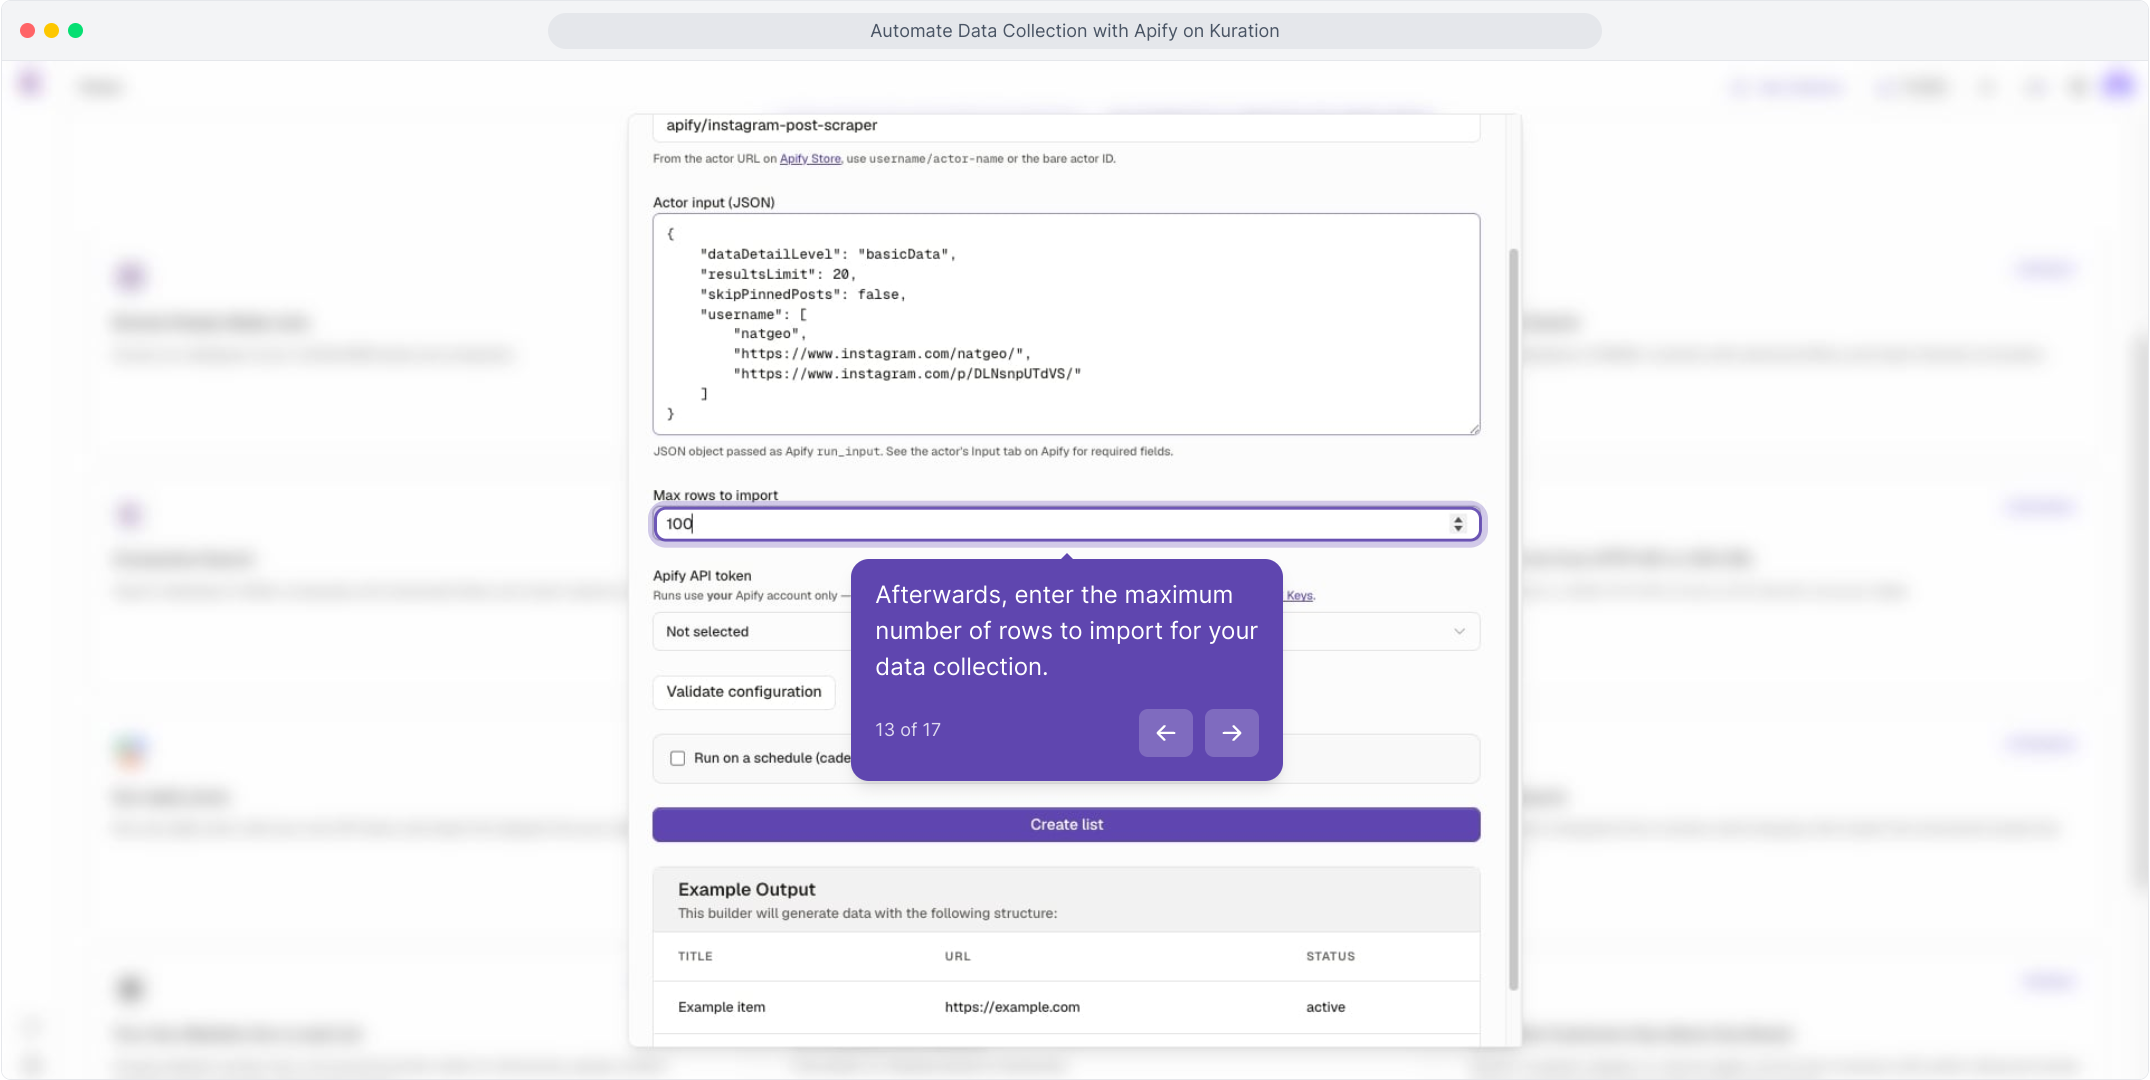Select the STATUS column header
The width and height of the screenshot is (2150, 1080).
1330,957
